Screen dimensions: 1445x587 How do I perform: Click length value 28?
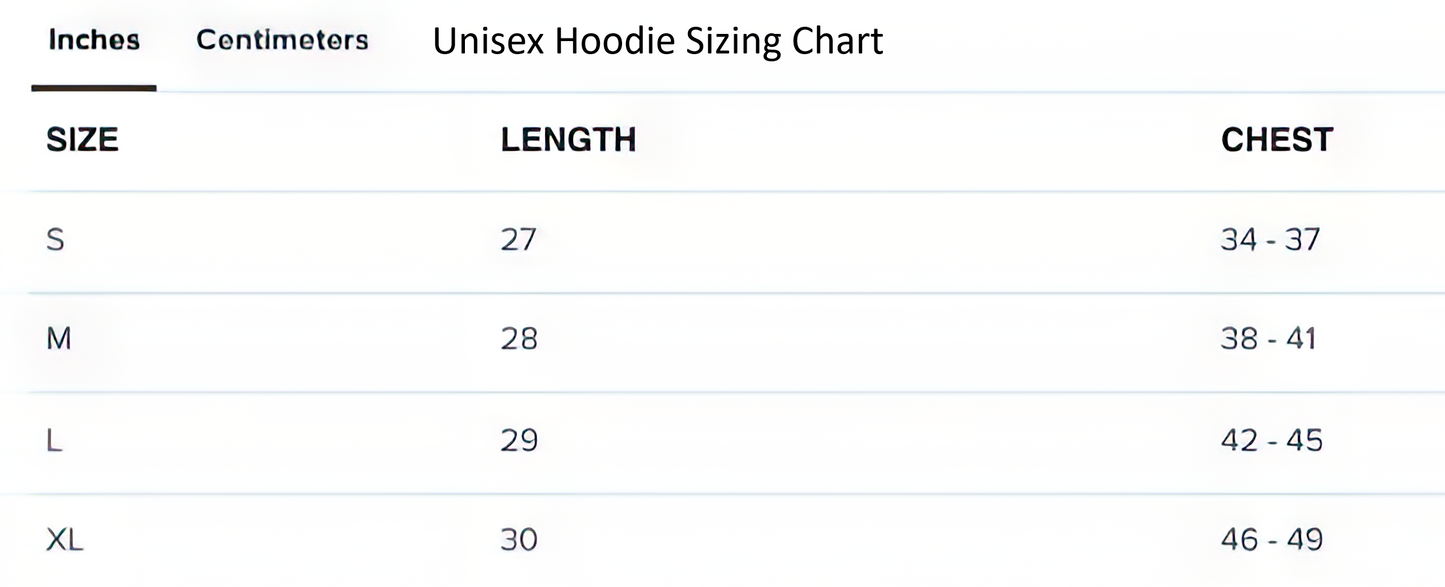pos(519,339)
